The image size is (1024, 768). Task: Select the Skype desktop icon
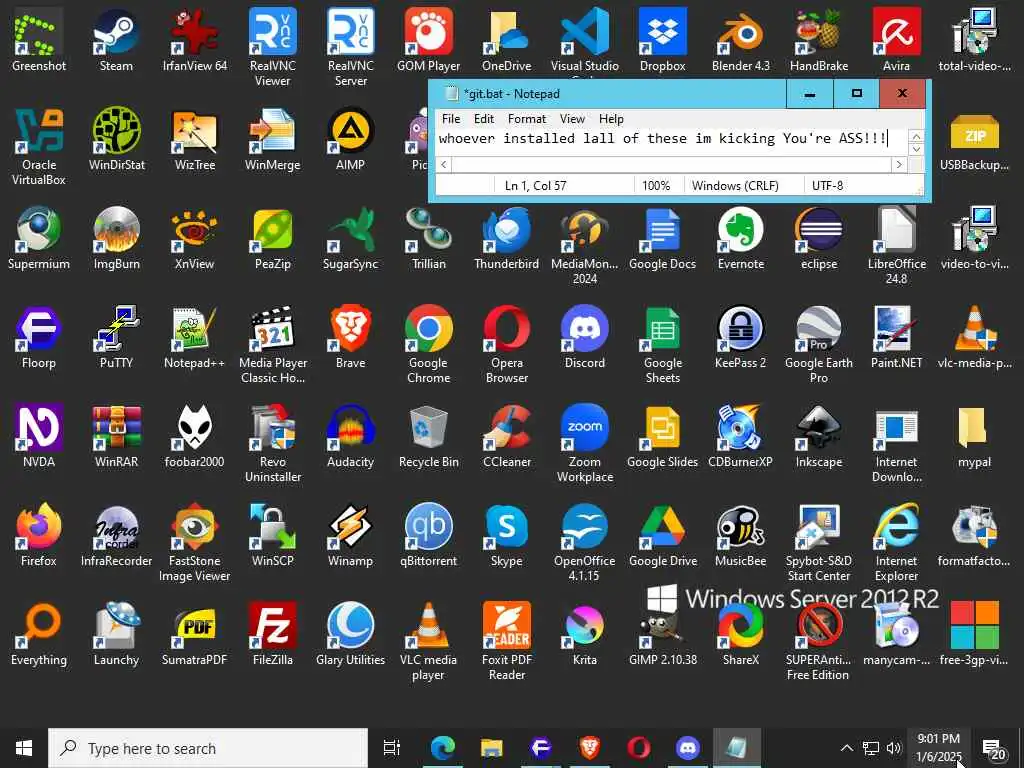(x=507, y=535)
